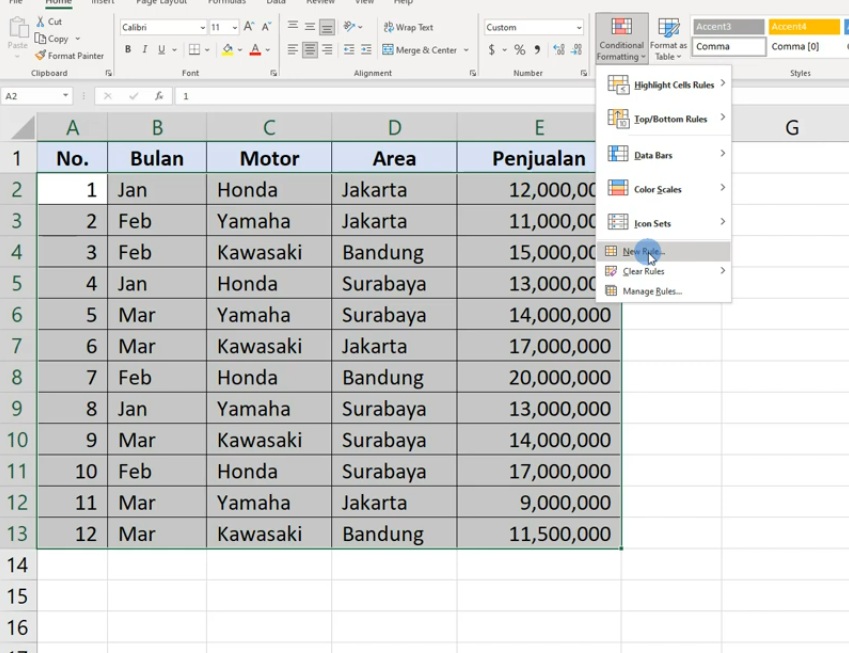This screenshot has height=653, width=849.
Task: Open Clear Rules submenu
Action: pos(664,271)
